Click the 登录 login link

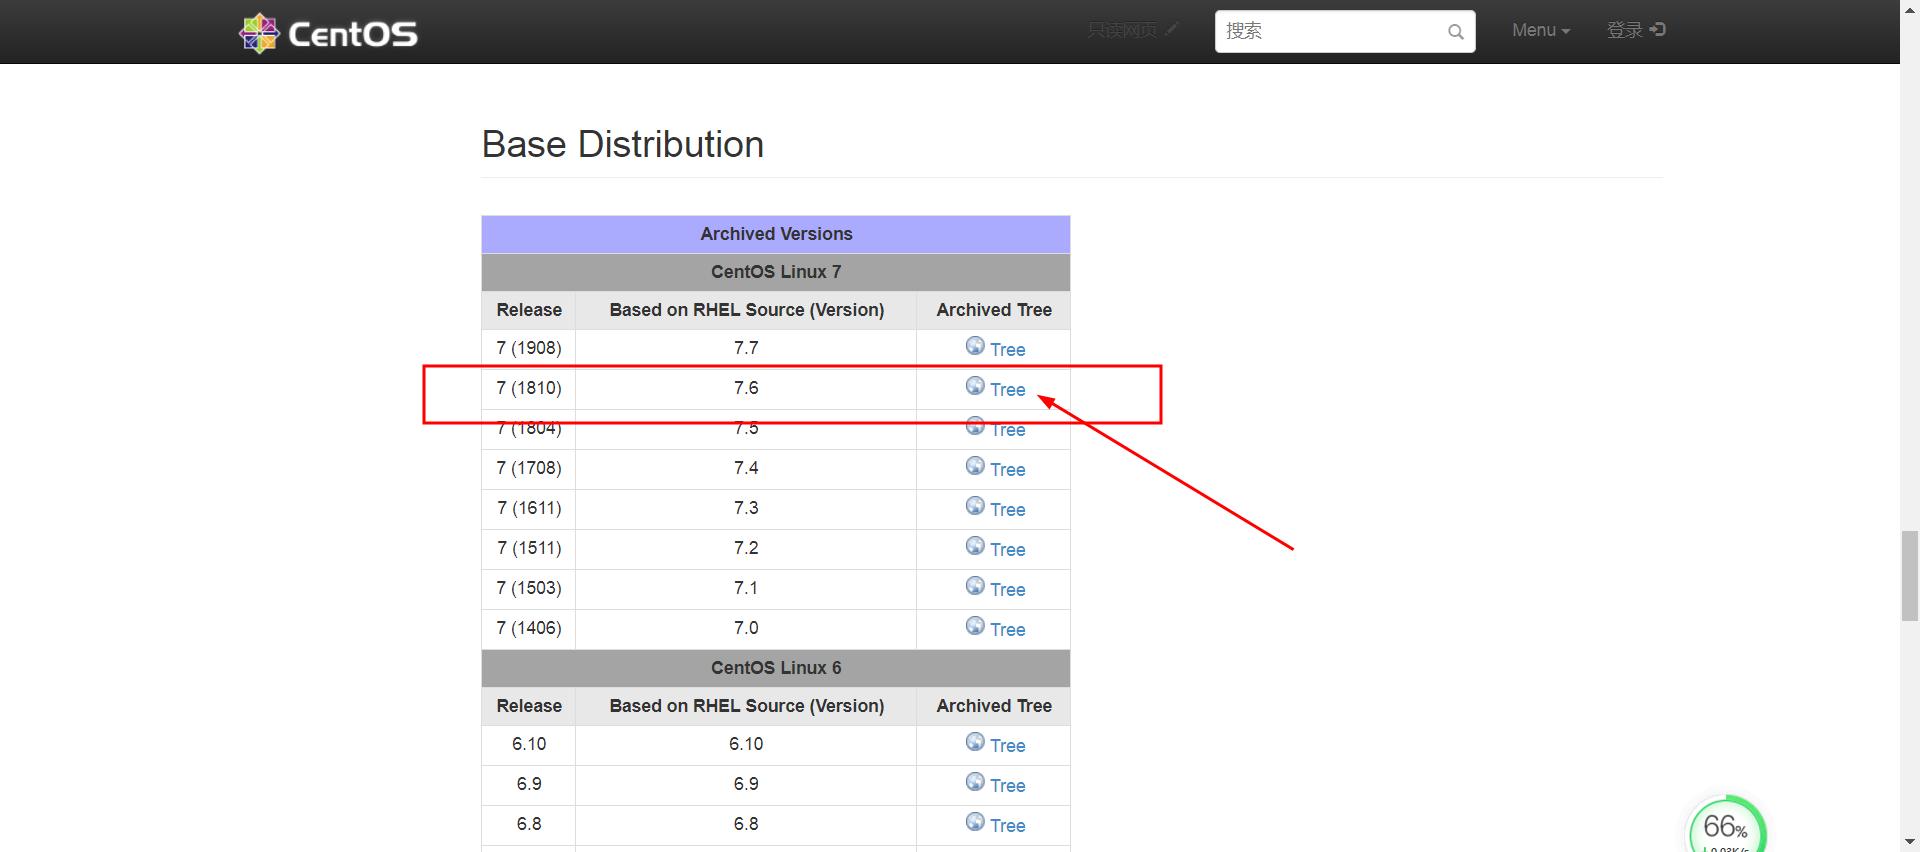pyautogui.click(x=1636, y=30)
